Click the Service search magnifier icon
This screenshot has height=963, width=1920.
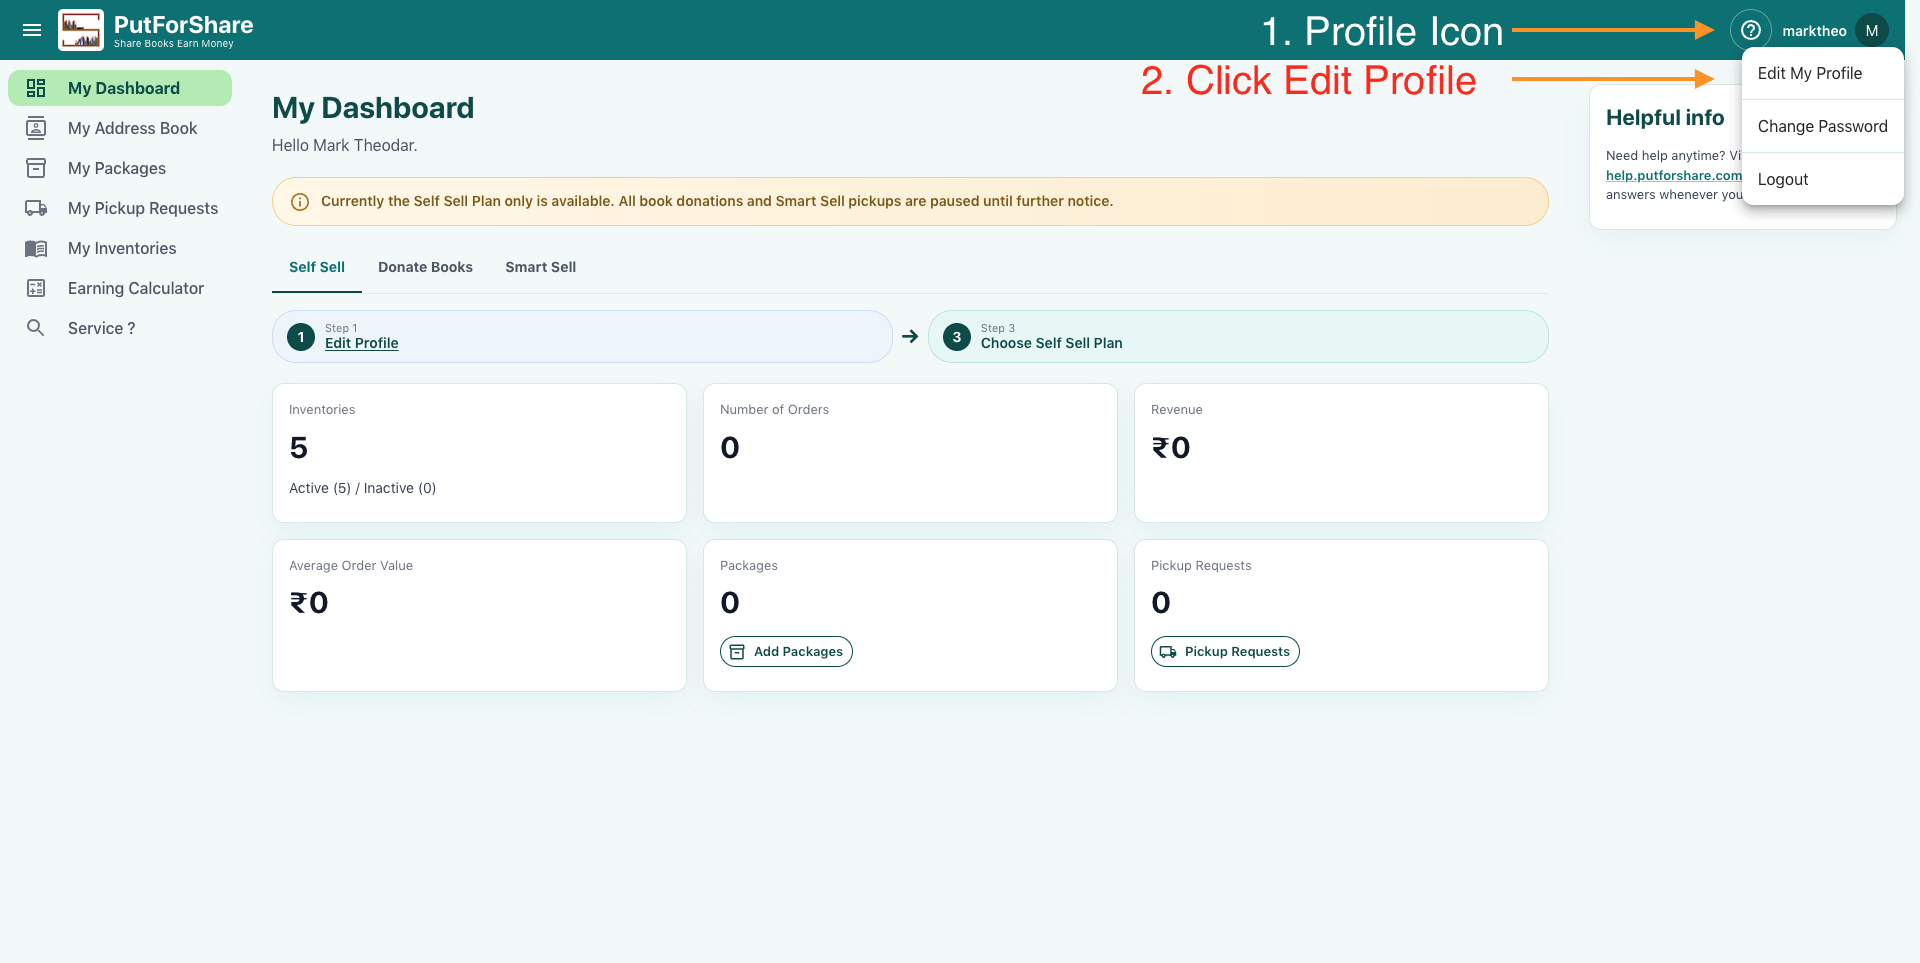36,328
